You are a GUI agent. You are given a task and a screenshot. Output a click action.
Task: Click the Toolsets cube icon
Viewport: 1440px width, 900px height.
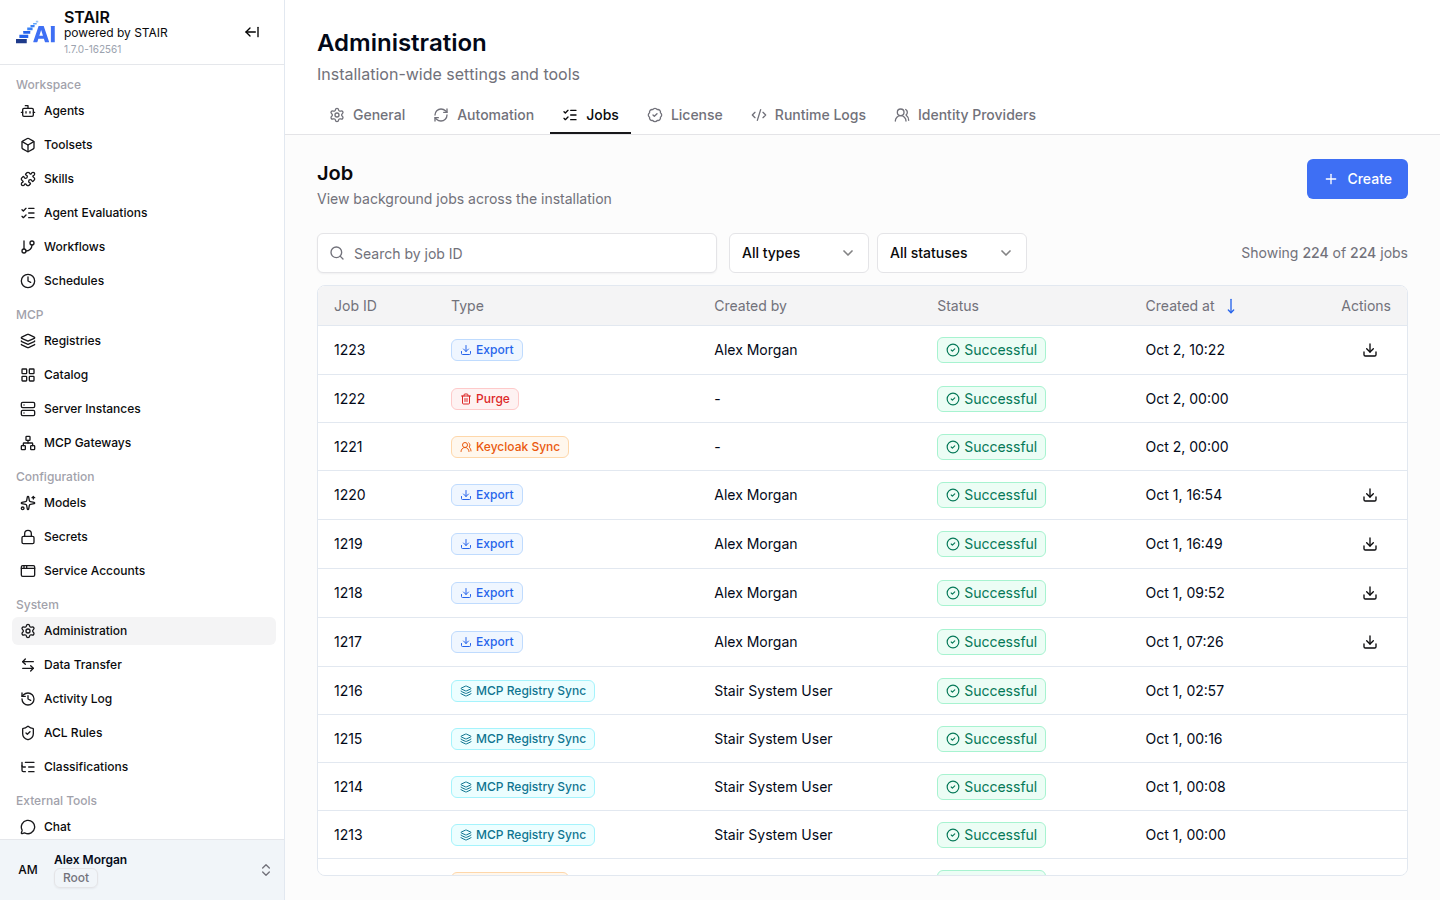click(x=28, y=145)
